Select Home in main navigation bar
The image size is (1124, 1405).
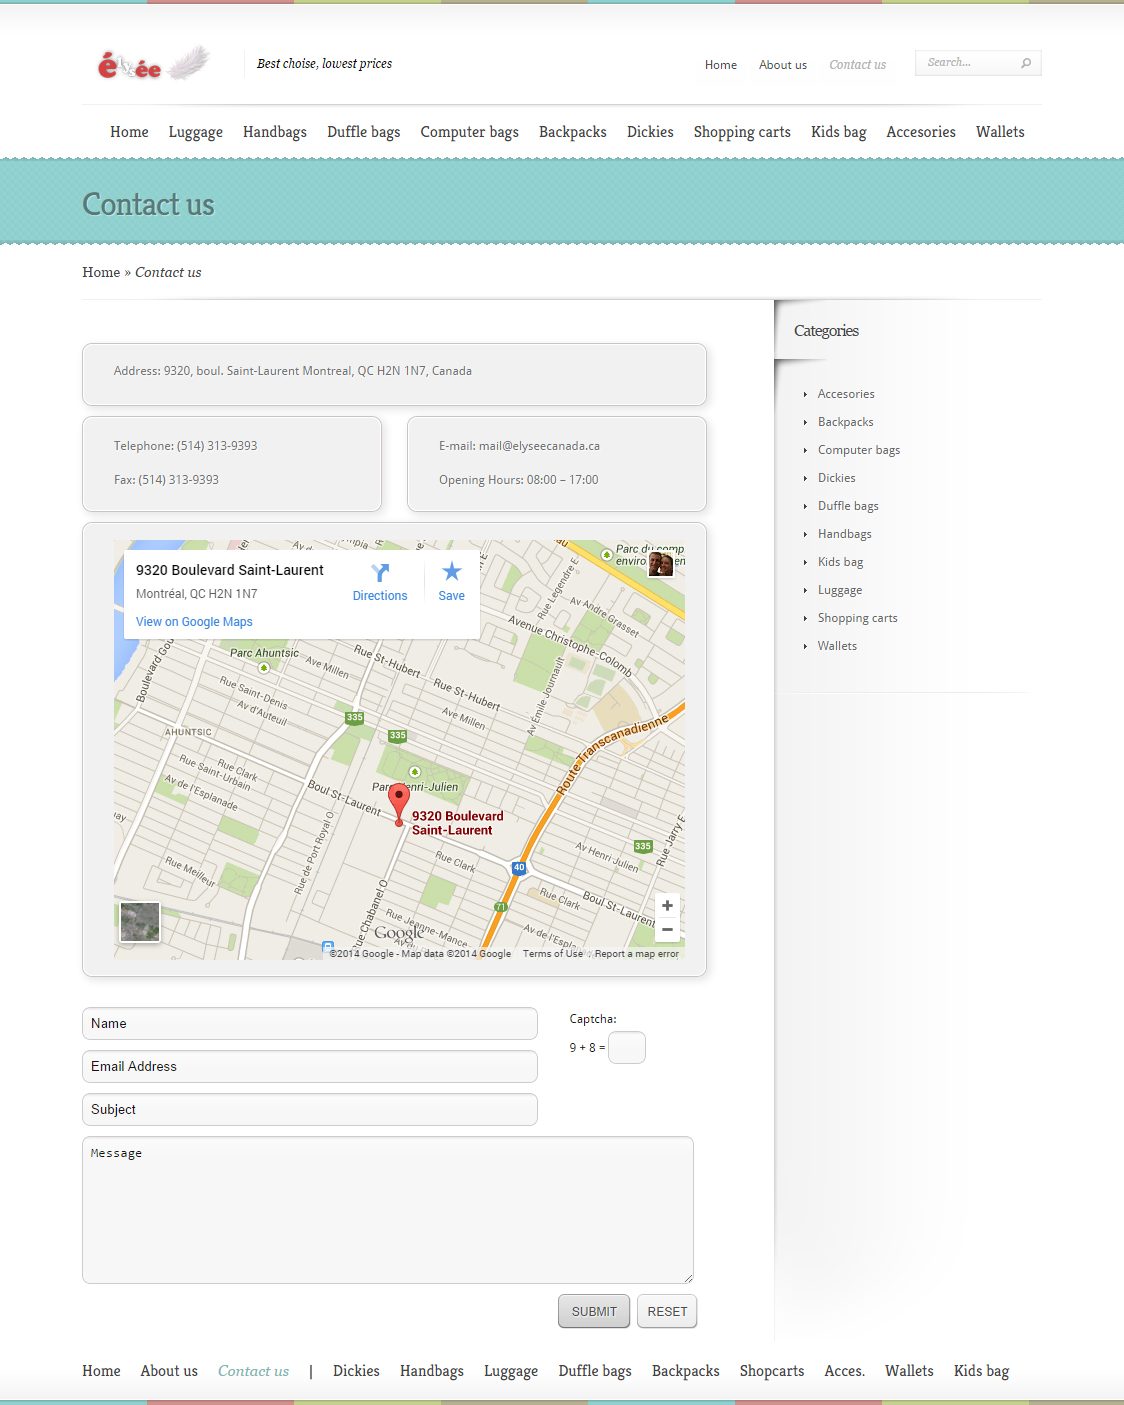pos(129,132)
